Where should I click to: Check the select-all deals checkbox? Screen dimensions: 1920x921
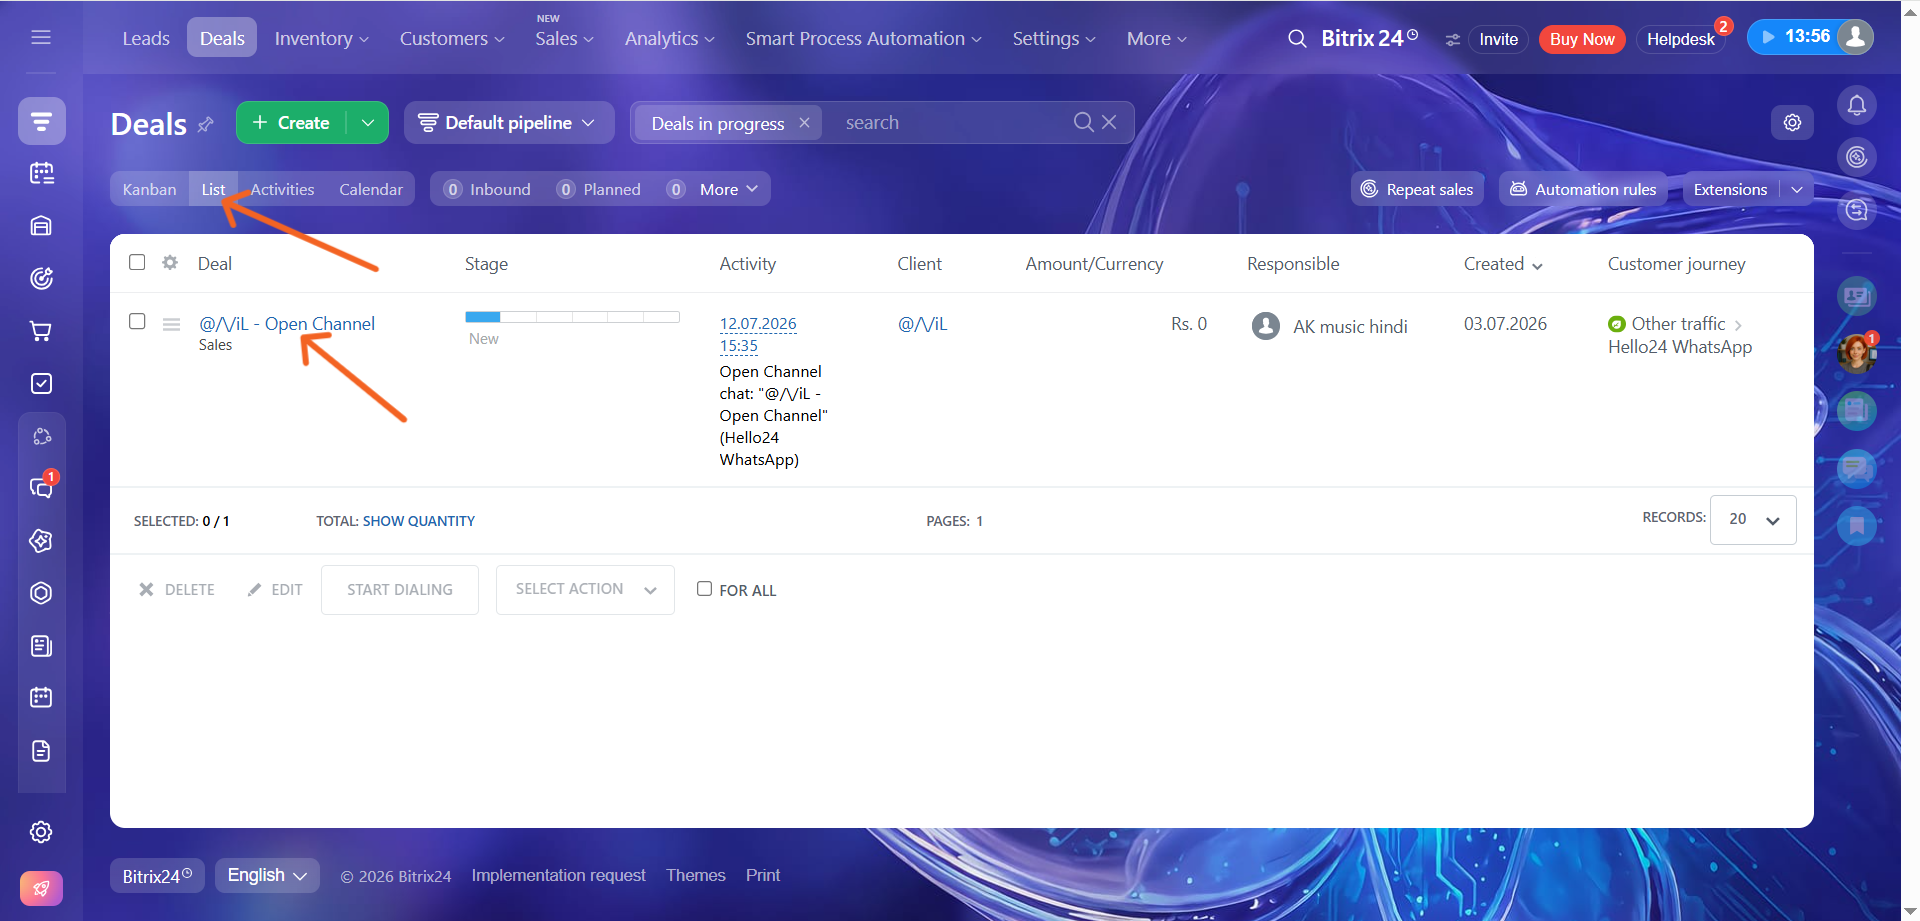[x=137, y=262]
